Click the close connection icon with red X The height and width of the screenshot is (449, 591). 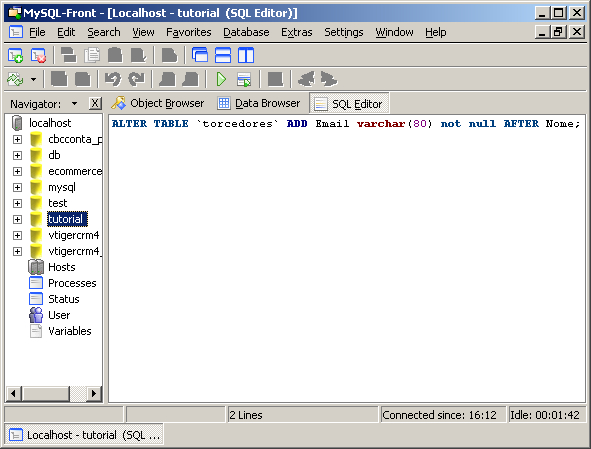38,55
